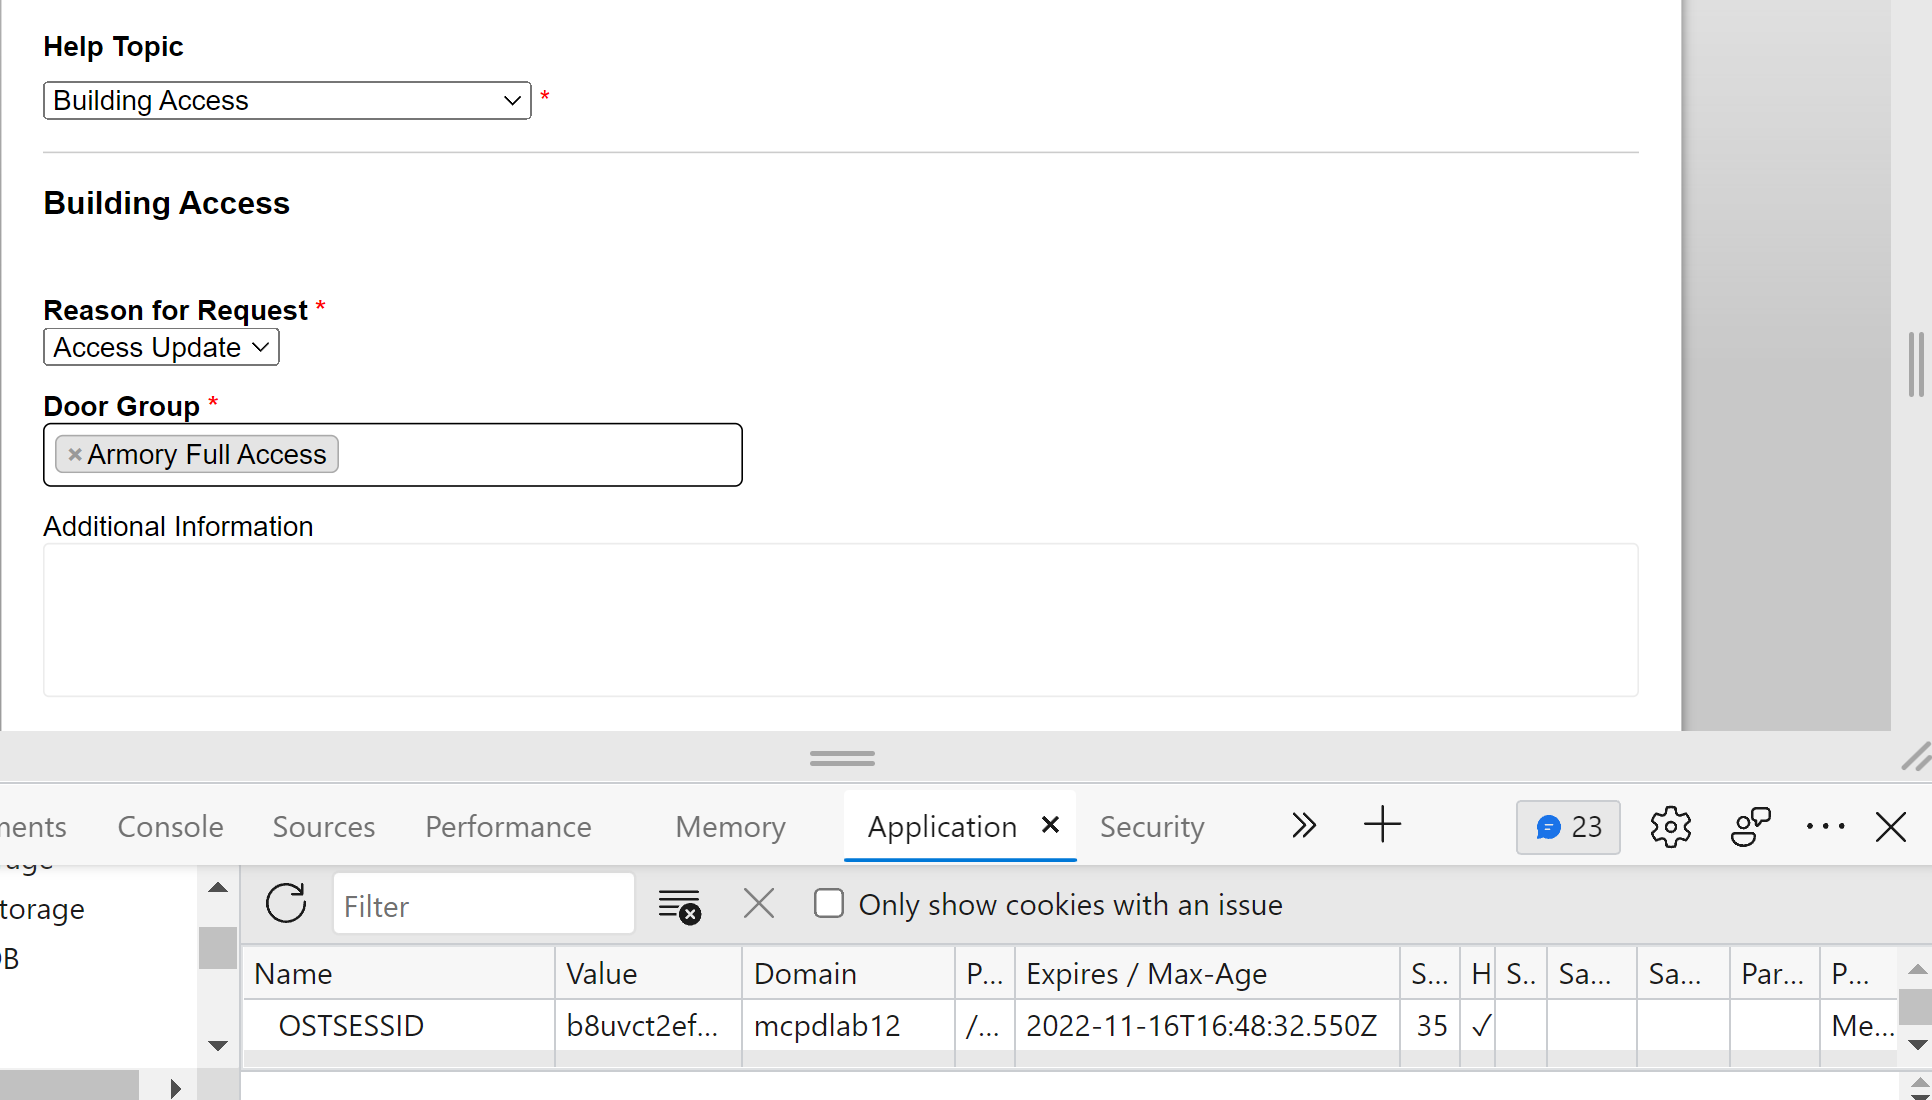Enable Only show cookies with an issue
The image size is (1932, 1100).
(829, 904)
